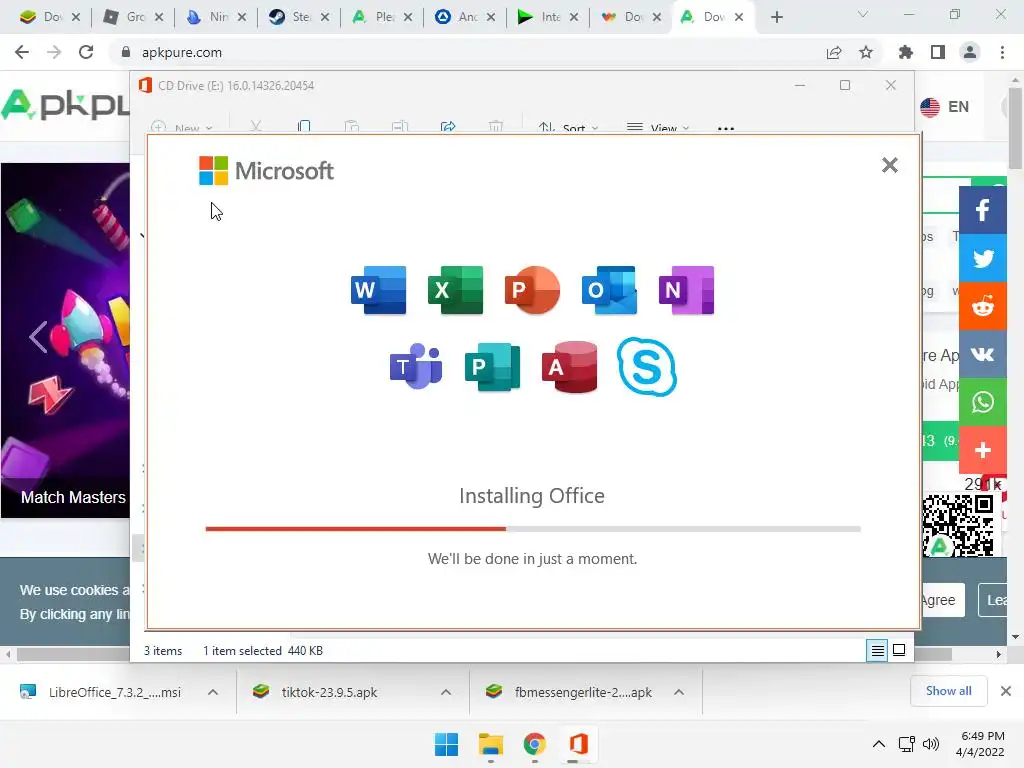Expand options for LibreOffice msi download
Viewport: 1024px width, 768px height.
click(x=213, y=692)
